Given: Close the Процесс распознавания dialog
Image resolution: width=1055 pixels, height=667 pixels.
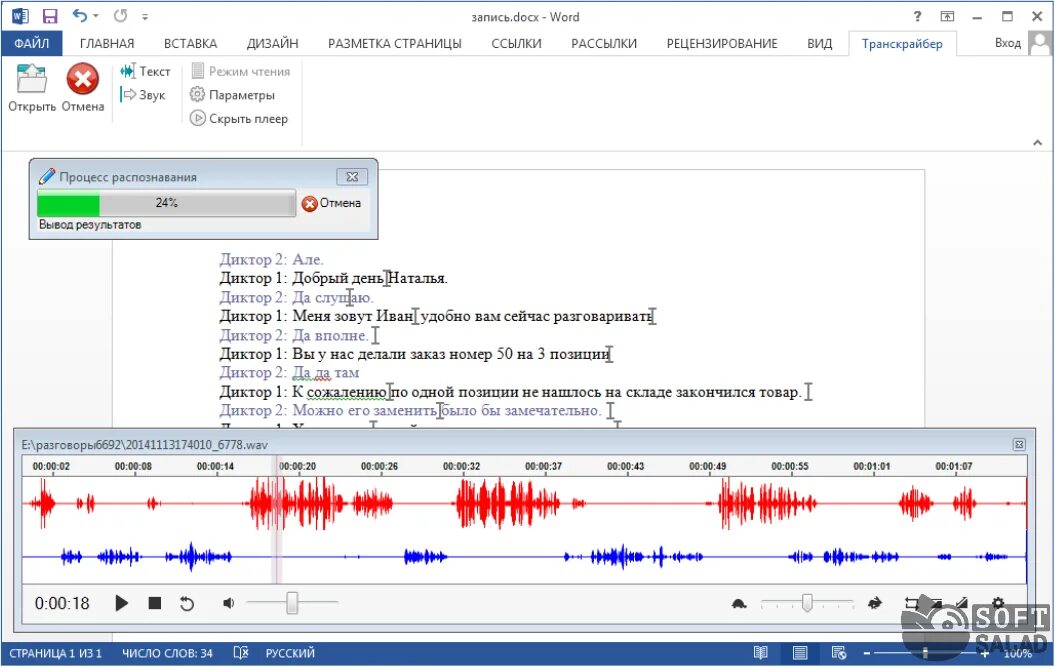Looking at the screenshot, I should pyautogui.click(x=352, y=176).
